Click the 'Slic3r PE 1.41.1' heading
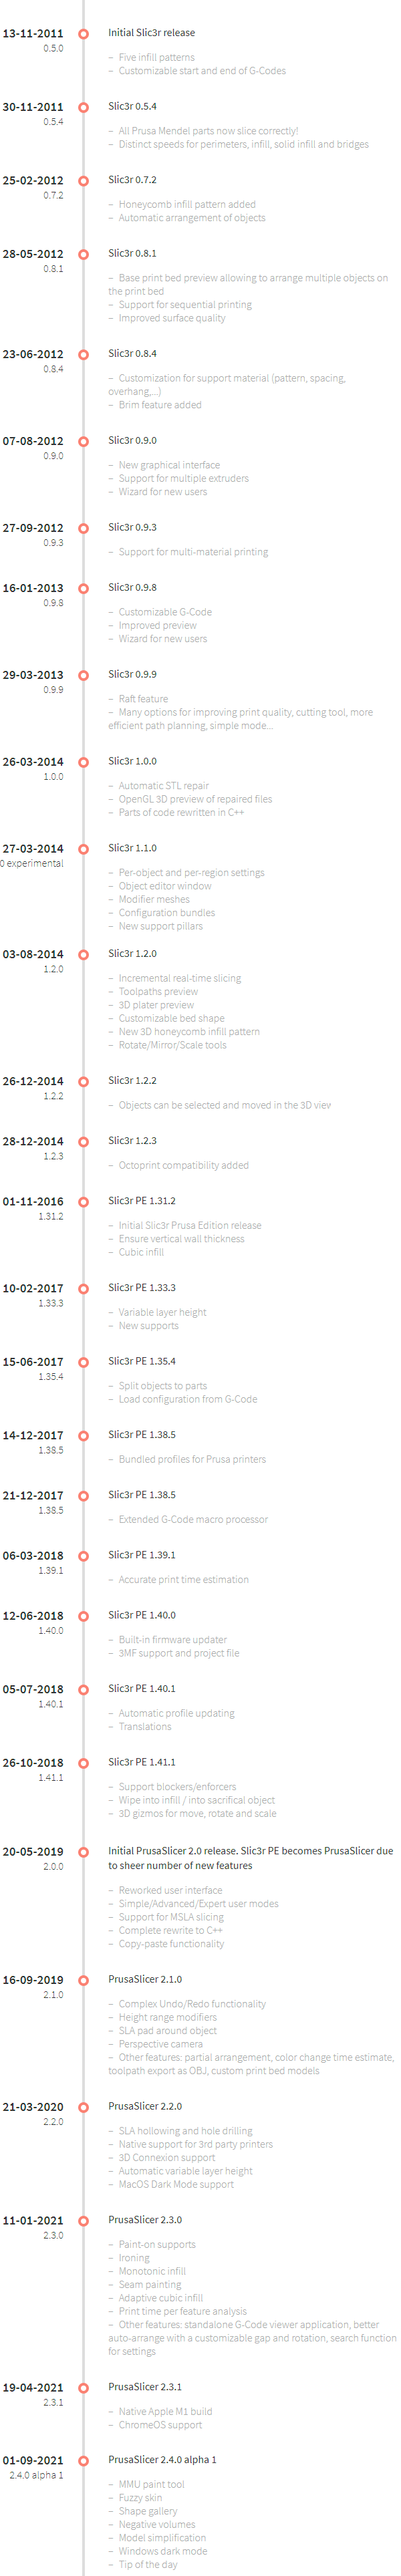The height and width of the screenshot is (2576, 401). [x=142, y=1762]
